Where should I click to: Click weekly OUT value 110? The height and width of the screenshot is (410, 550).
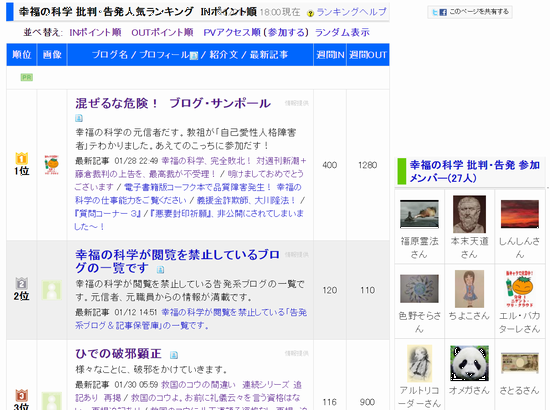point(368,290)
